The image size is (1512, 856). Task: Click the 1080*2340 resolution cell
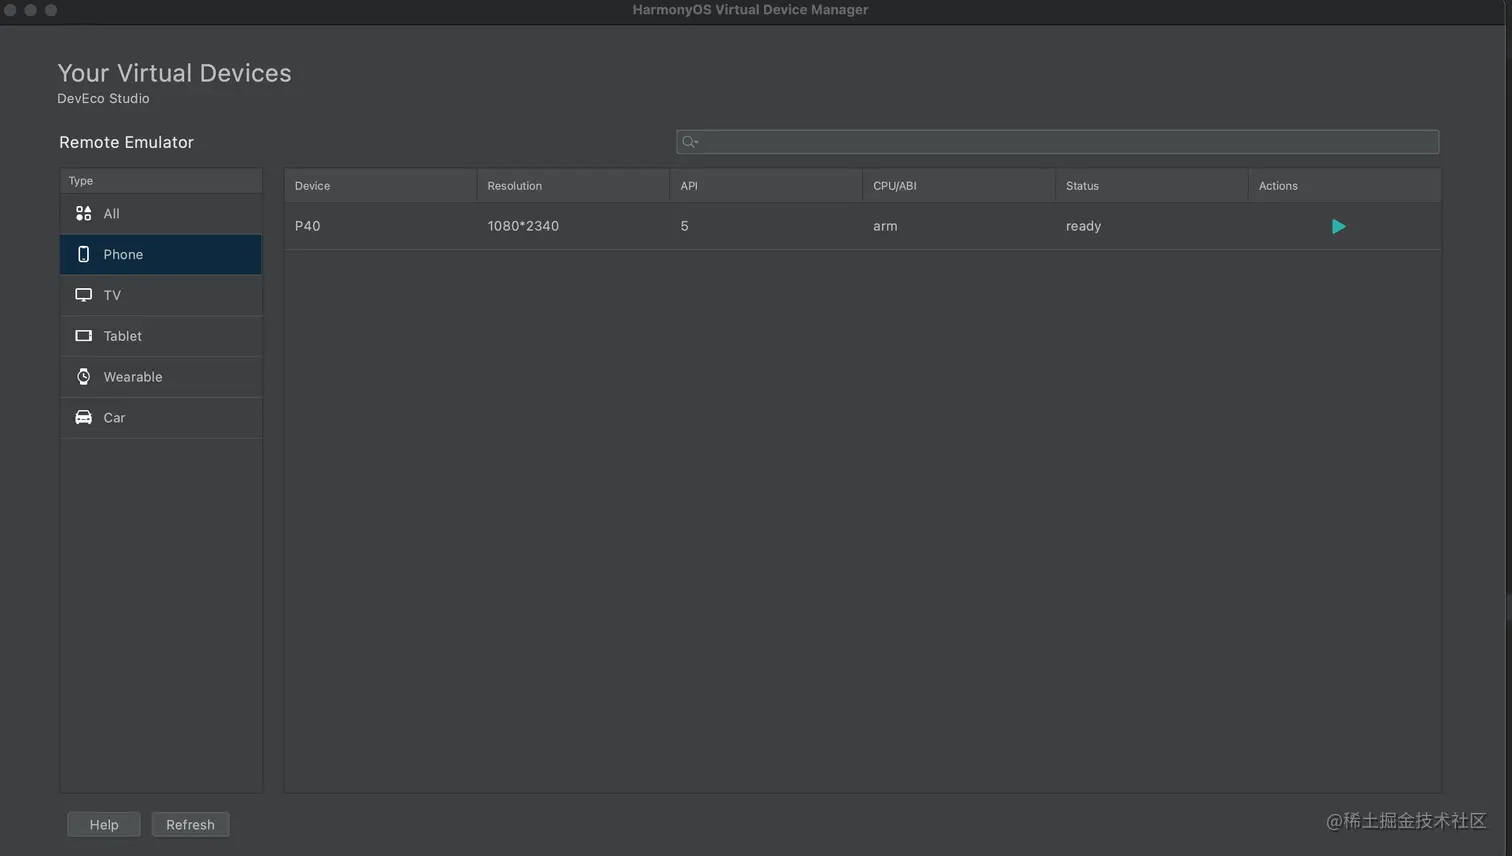pos(573,227)
